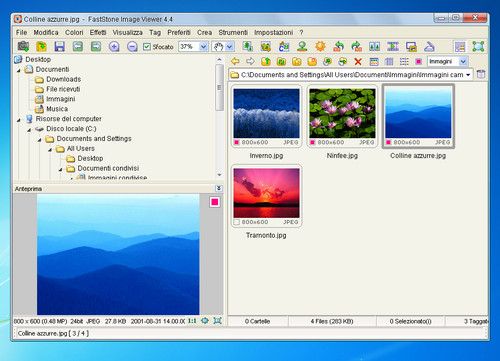Open the Effetti menu

point(98,32)
